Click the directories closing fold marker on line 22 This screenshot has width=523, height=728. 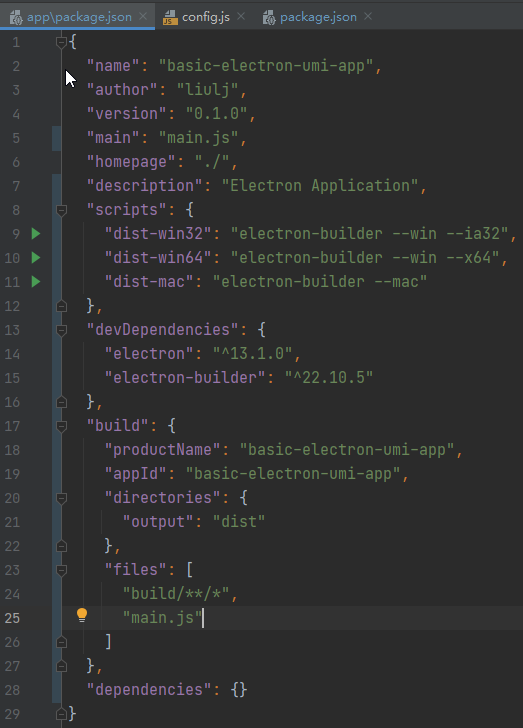tap(61, 546)
